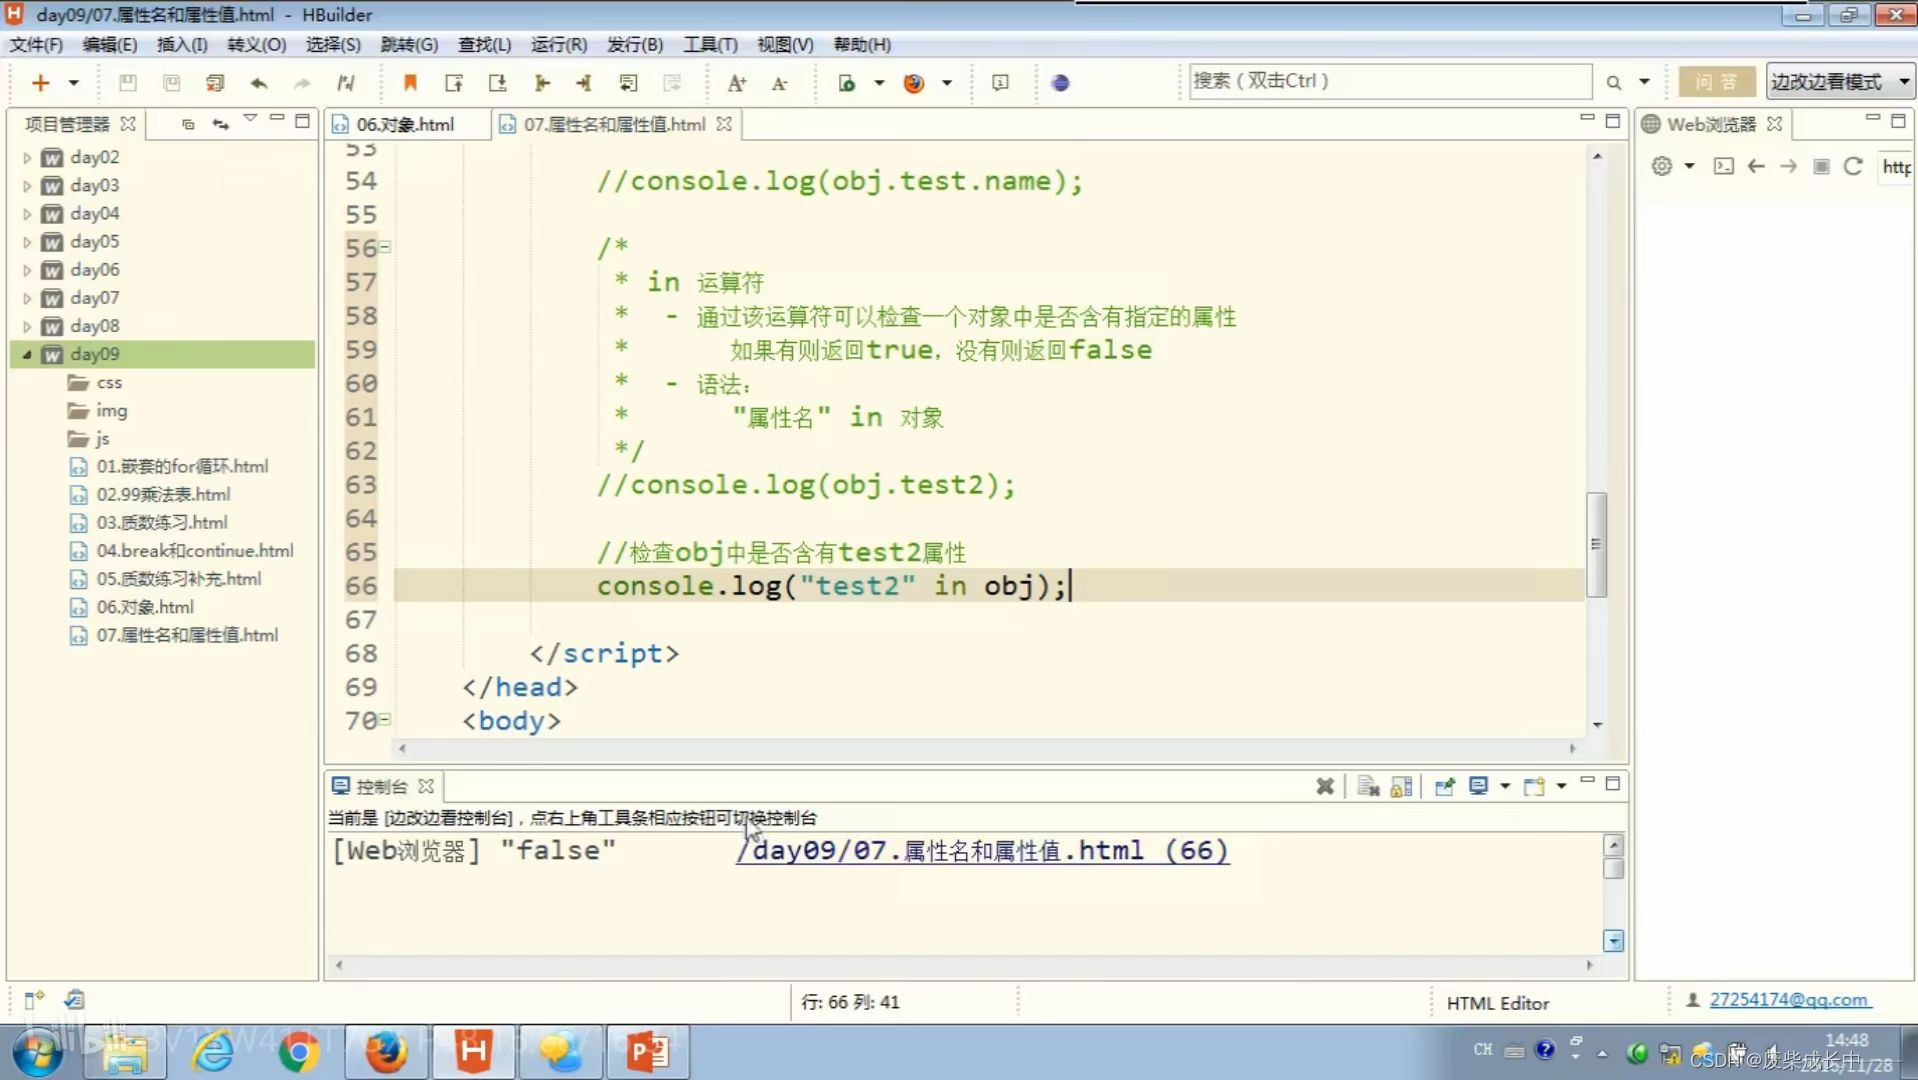Viewport: 1918px width, 1080px height.
Task: Click the Firefox run-in-browser icon
Action: (913, 83)
